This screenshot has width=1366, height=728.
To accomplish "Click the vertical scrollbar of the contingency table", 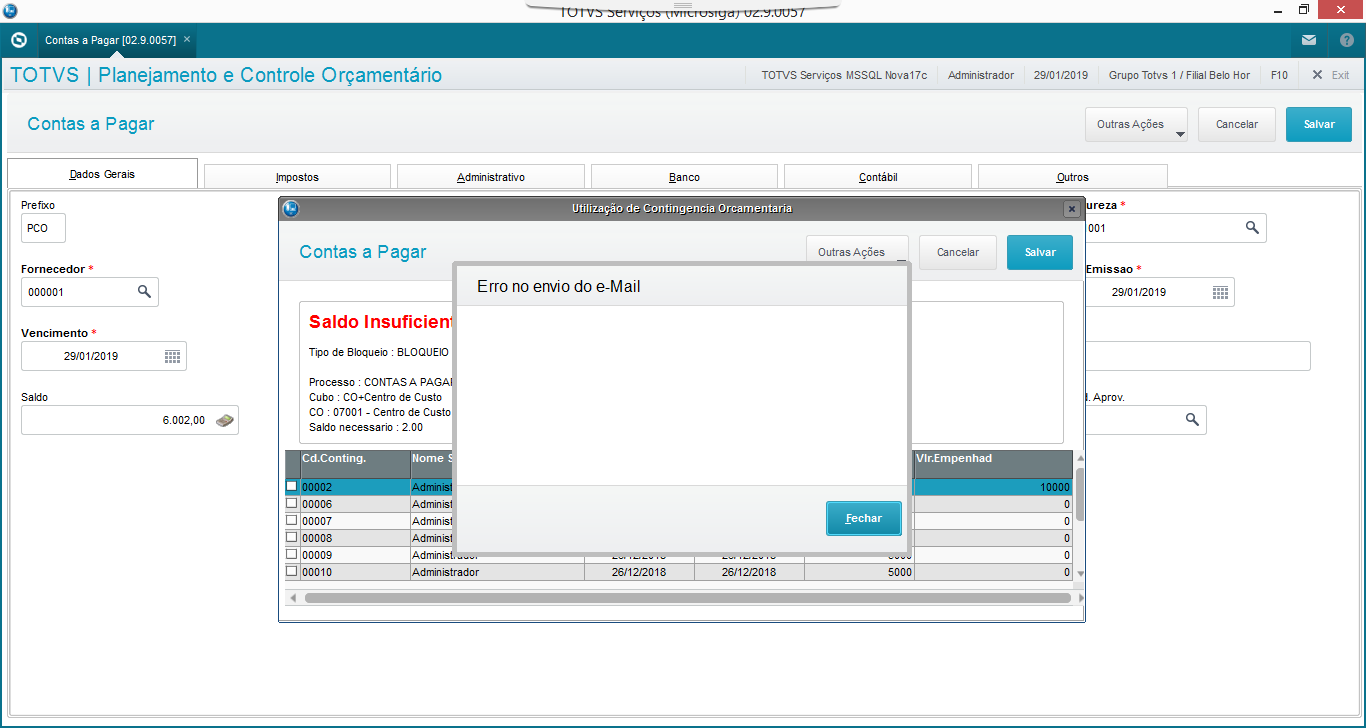I will coord(1080,494).
